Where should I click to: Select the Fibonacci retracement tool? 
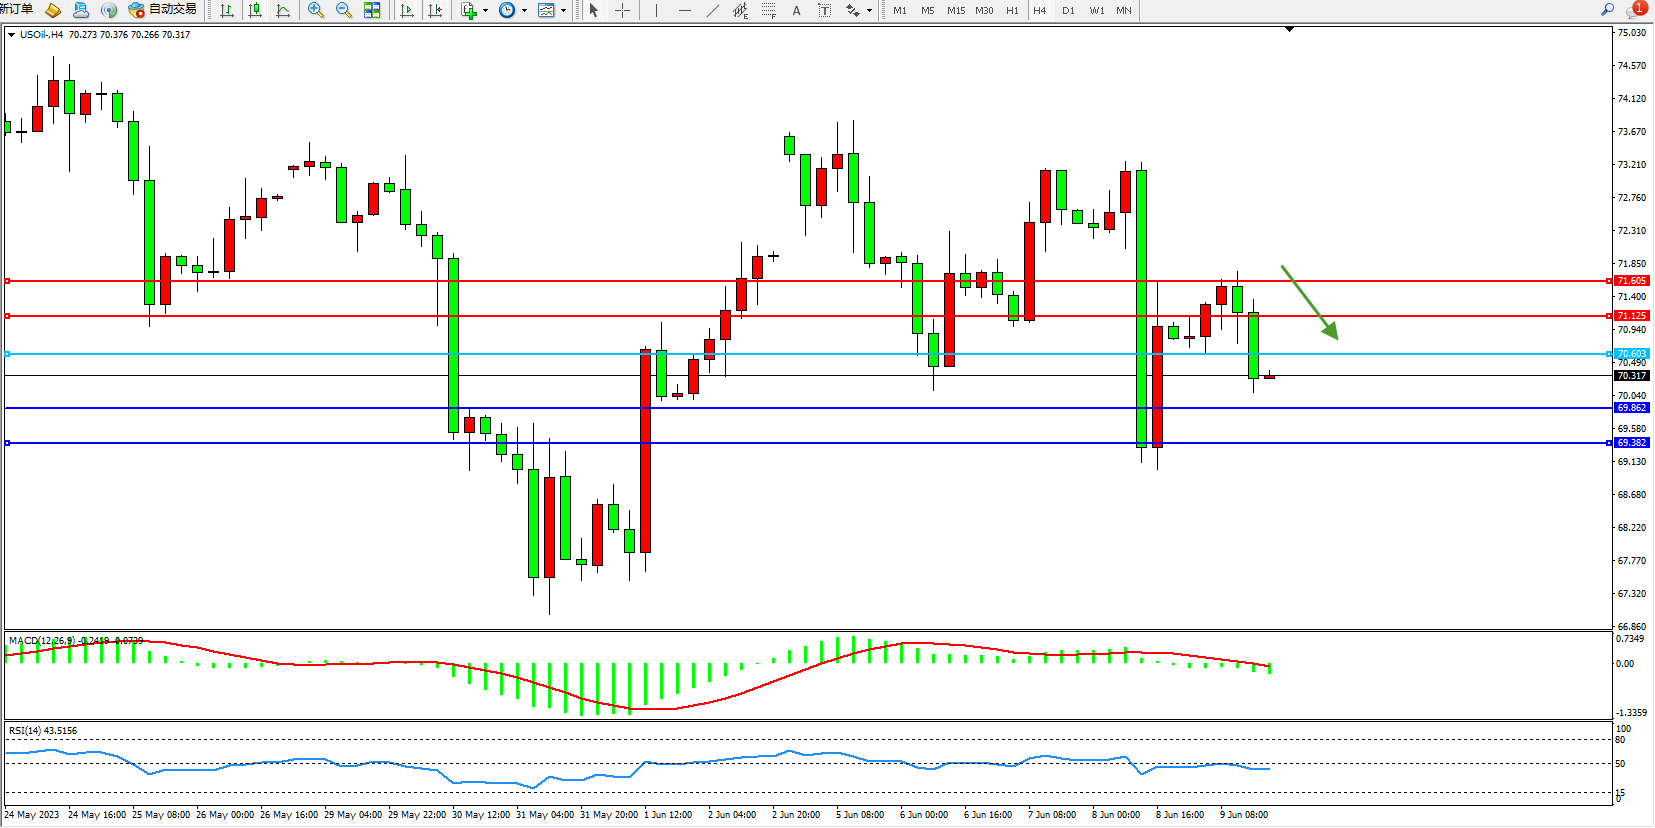tap(768, 10)
